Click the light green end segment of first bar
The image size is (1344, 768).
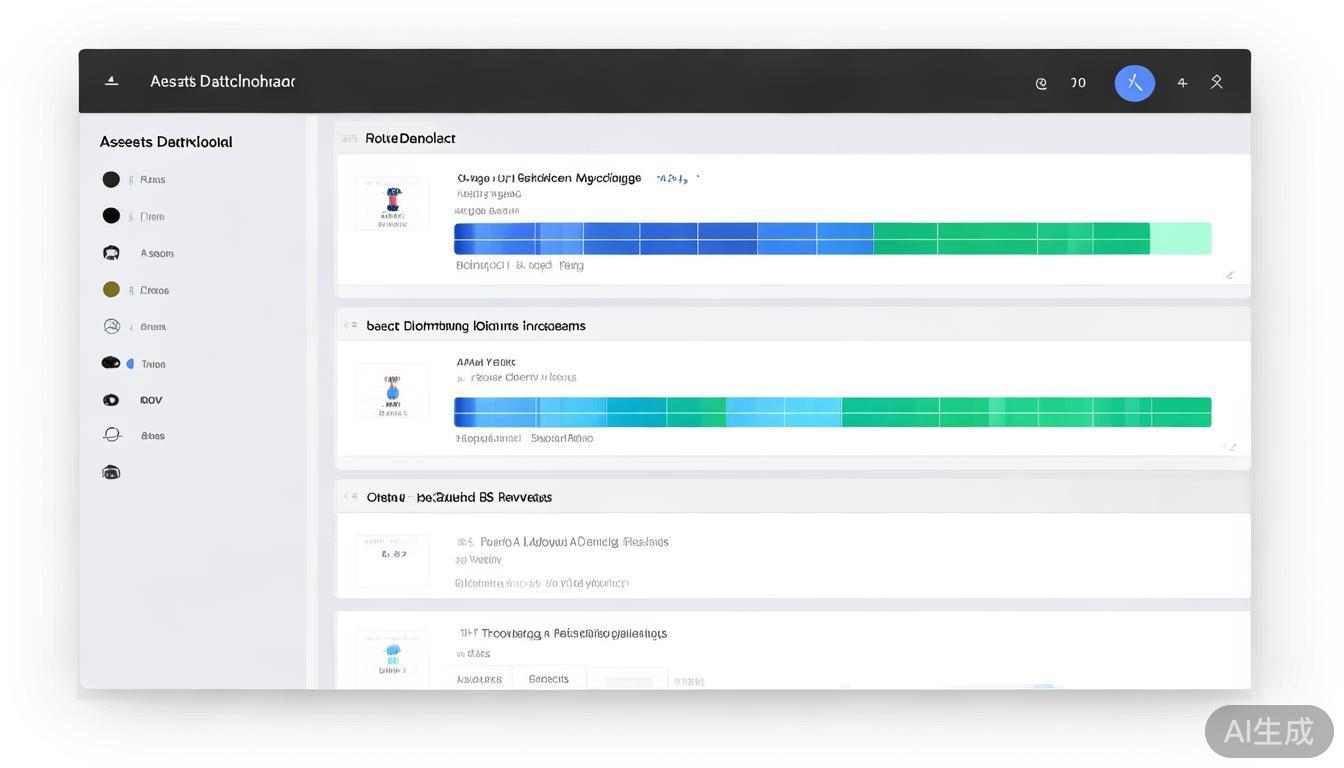(1180, 239)
